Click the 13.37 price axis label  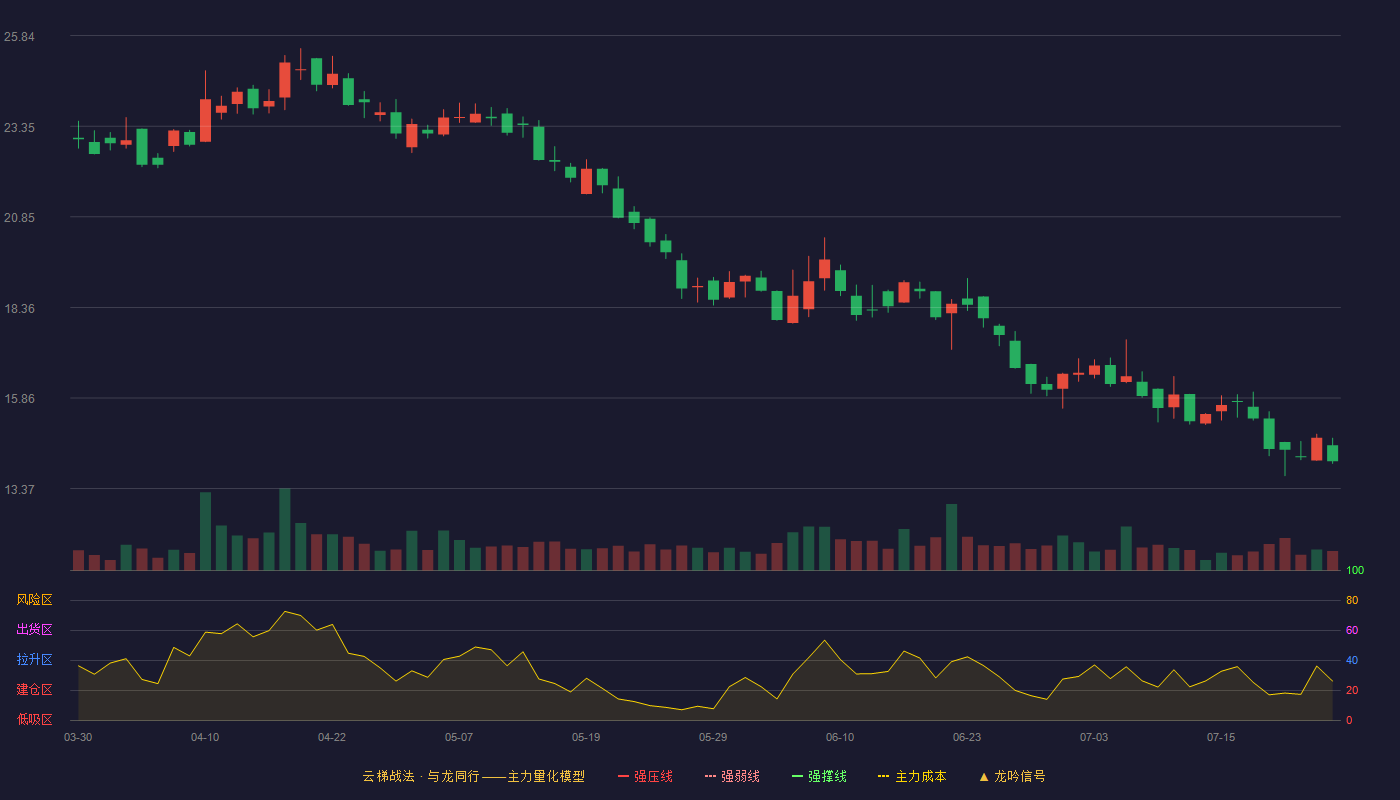(x=19, y=490)
